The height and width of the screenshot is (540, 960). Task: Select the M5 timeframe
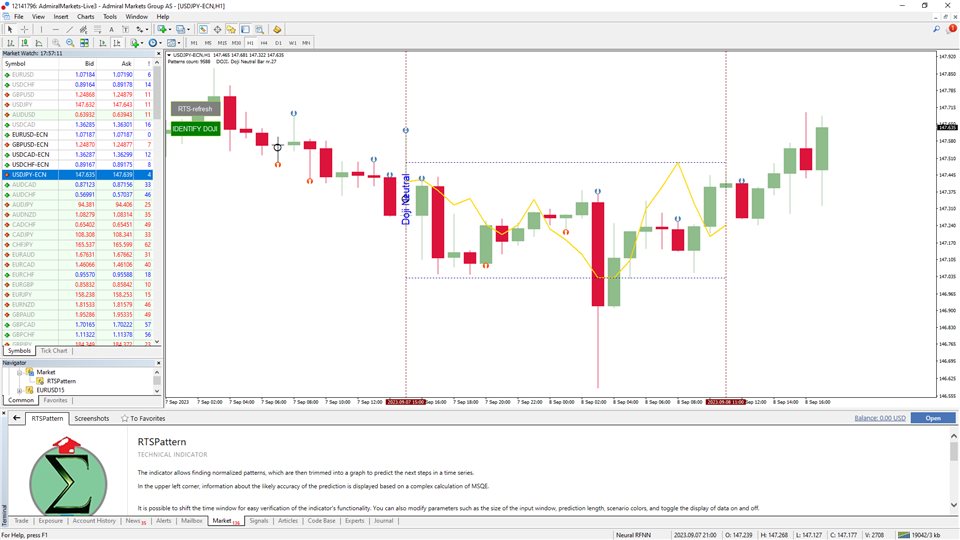tap(208, 43)
